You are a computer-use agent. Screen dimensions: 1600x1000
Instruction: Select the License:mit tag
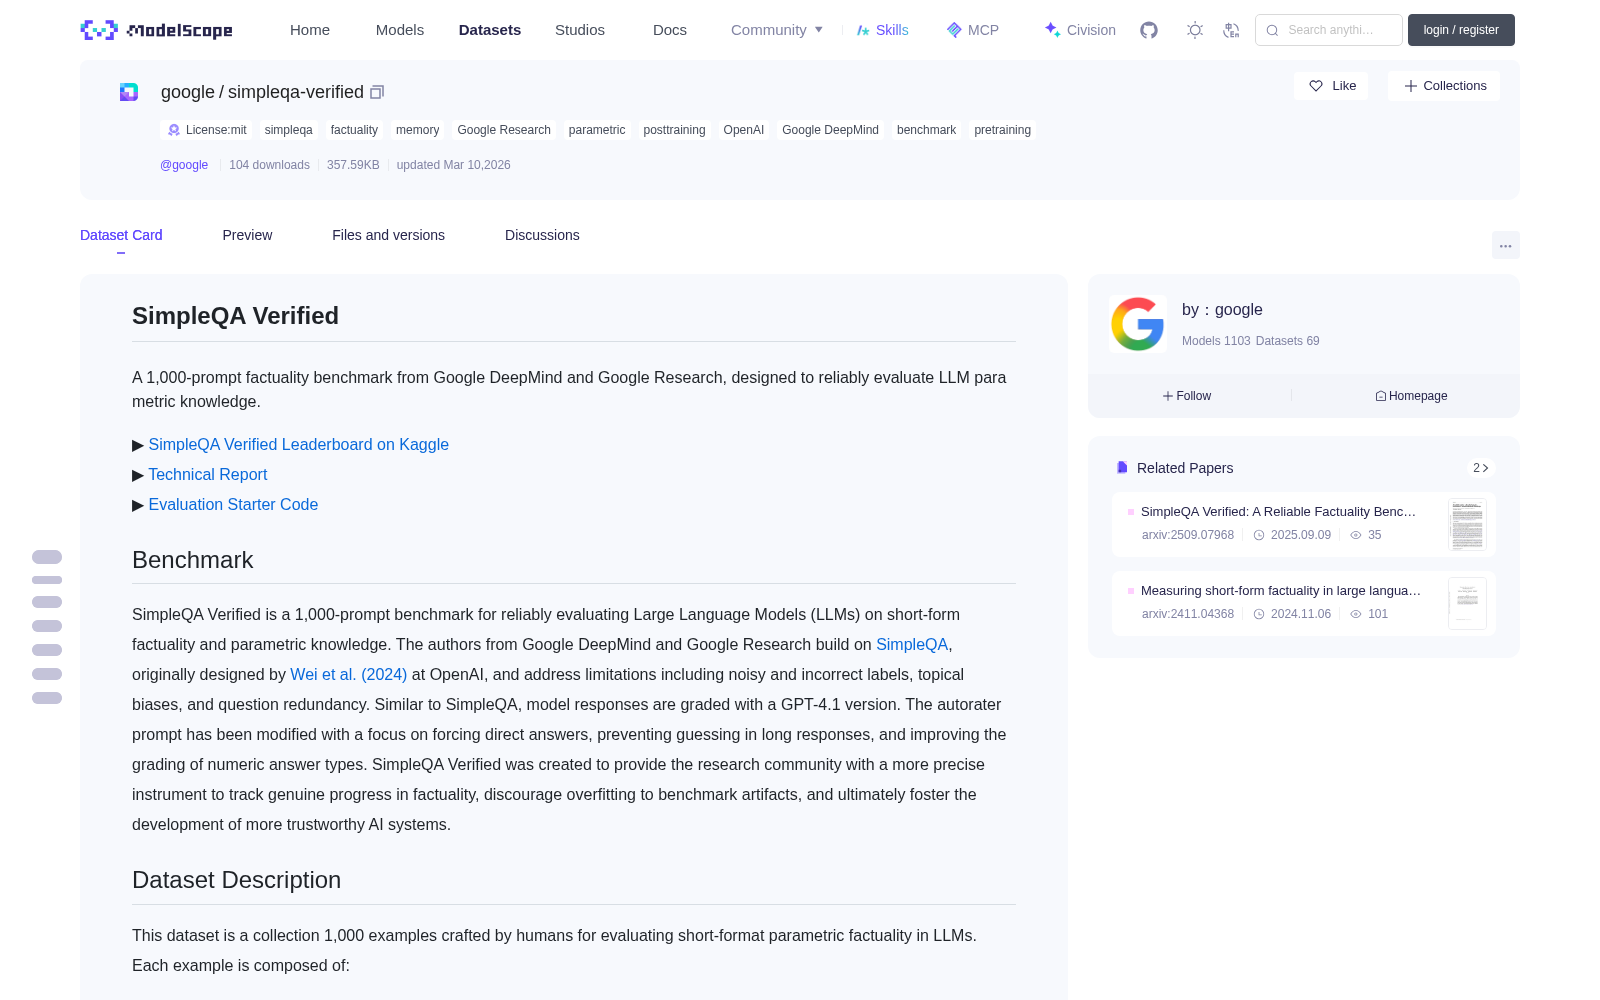(207, 130)
